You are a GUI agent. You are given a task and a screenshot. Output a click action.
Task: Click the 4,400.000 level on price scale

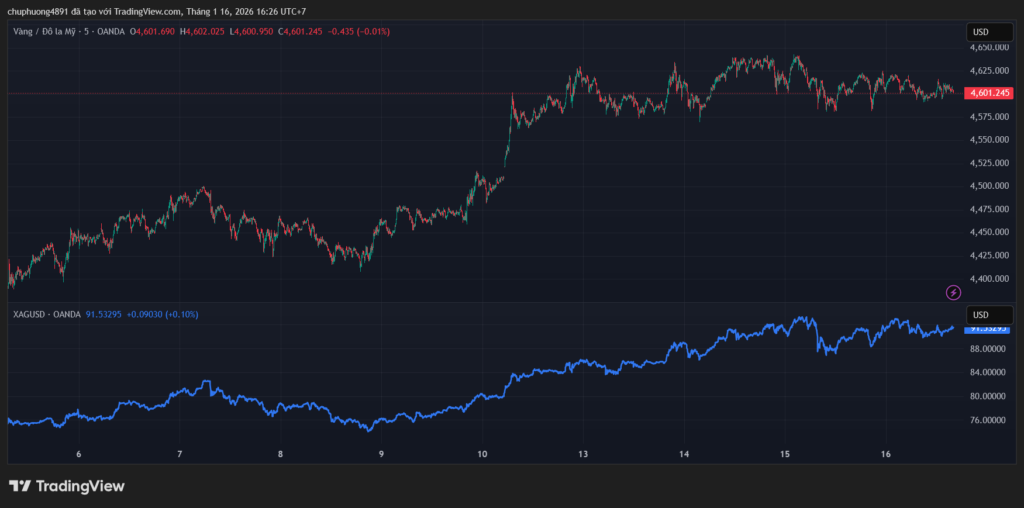(x=988, y=279)
